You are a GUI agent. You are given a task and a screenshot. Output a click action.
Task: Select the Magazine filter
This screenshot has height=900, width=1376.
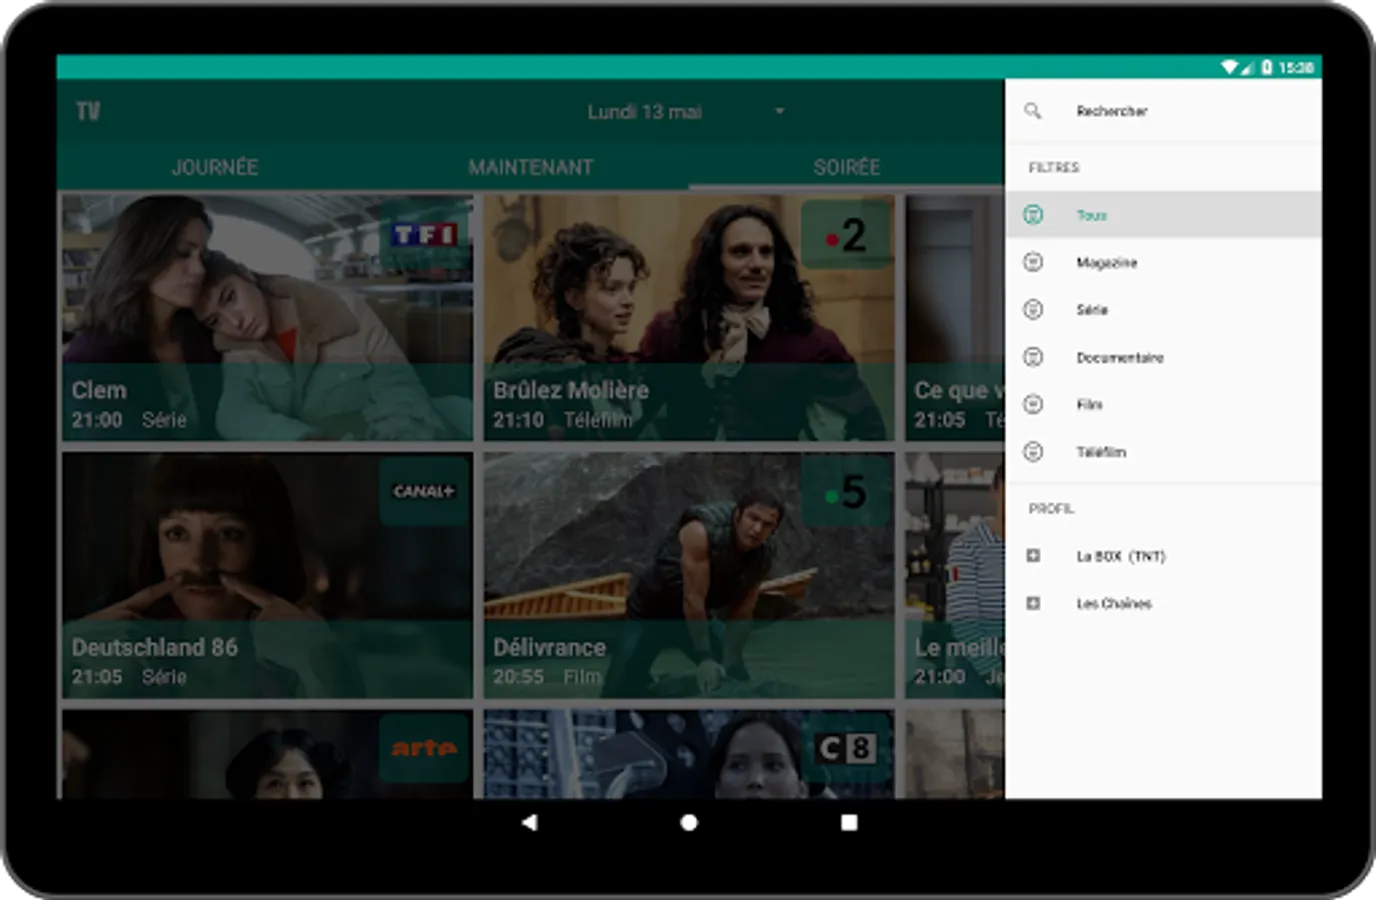click(x=1163, y=262)
